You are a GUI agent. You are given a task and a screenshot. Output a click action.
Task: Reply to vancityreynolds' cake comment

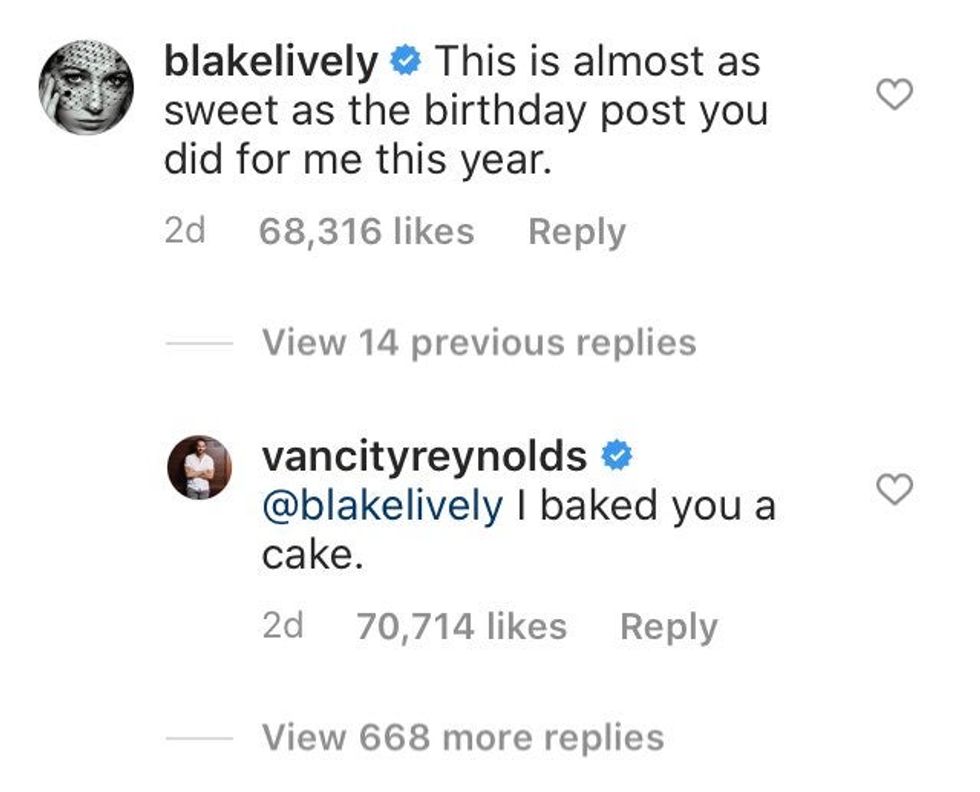click(668, 627)
